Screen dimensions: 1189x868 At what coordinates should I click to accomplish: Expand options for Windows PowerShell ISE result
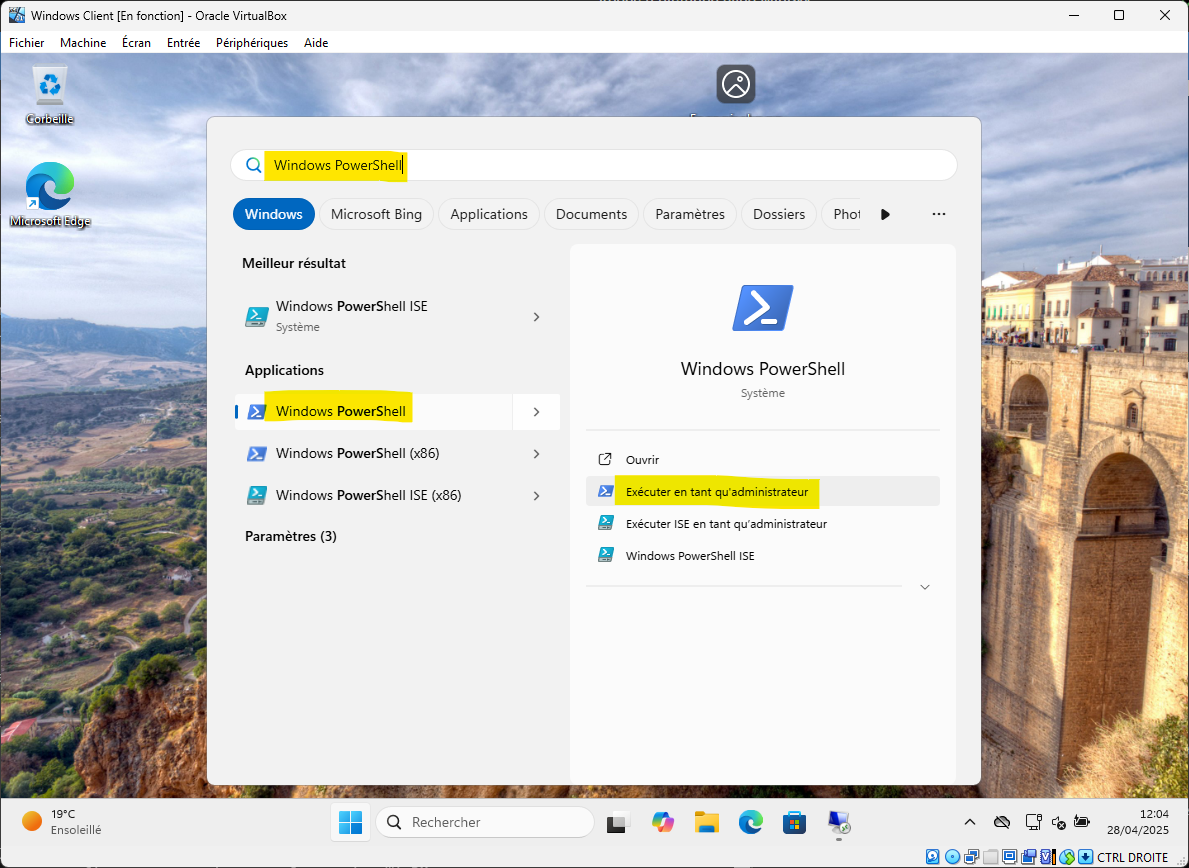click(x=537, y=316)
